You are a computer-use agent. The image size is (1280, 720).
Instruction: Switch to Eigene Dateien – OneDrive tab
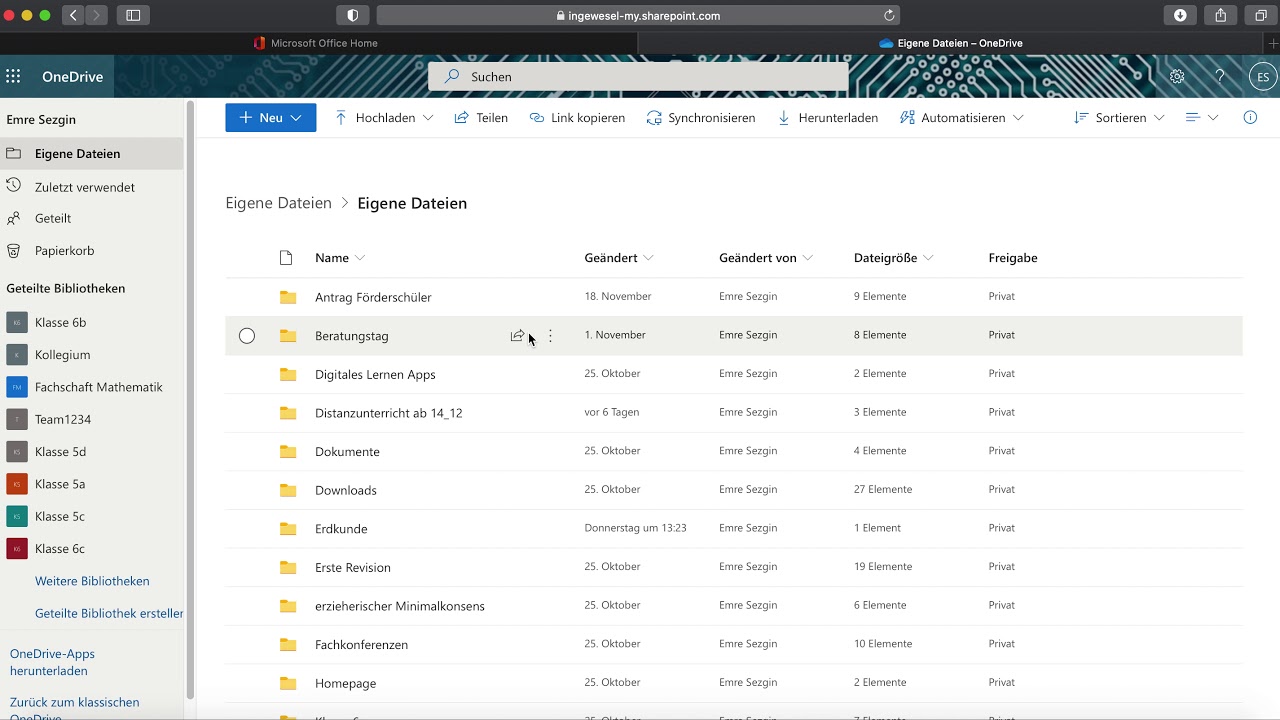click(x=951, y=43)
